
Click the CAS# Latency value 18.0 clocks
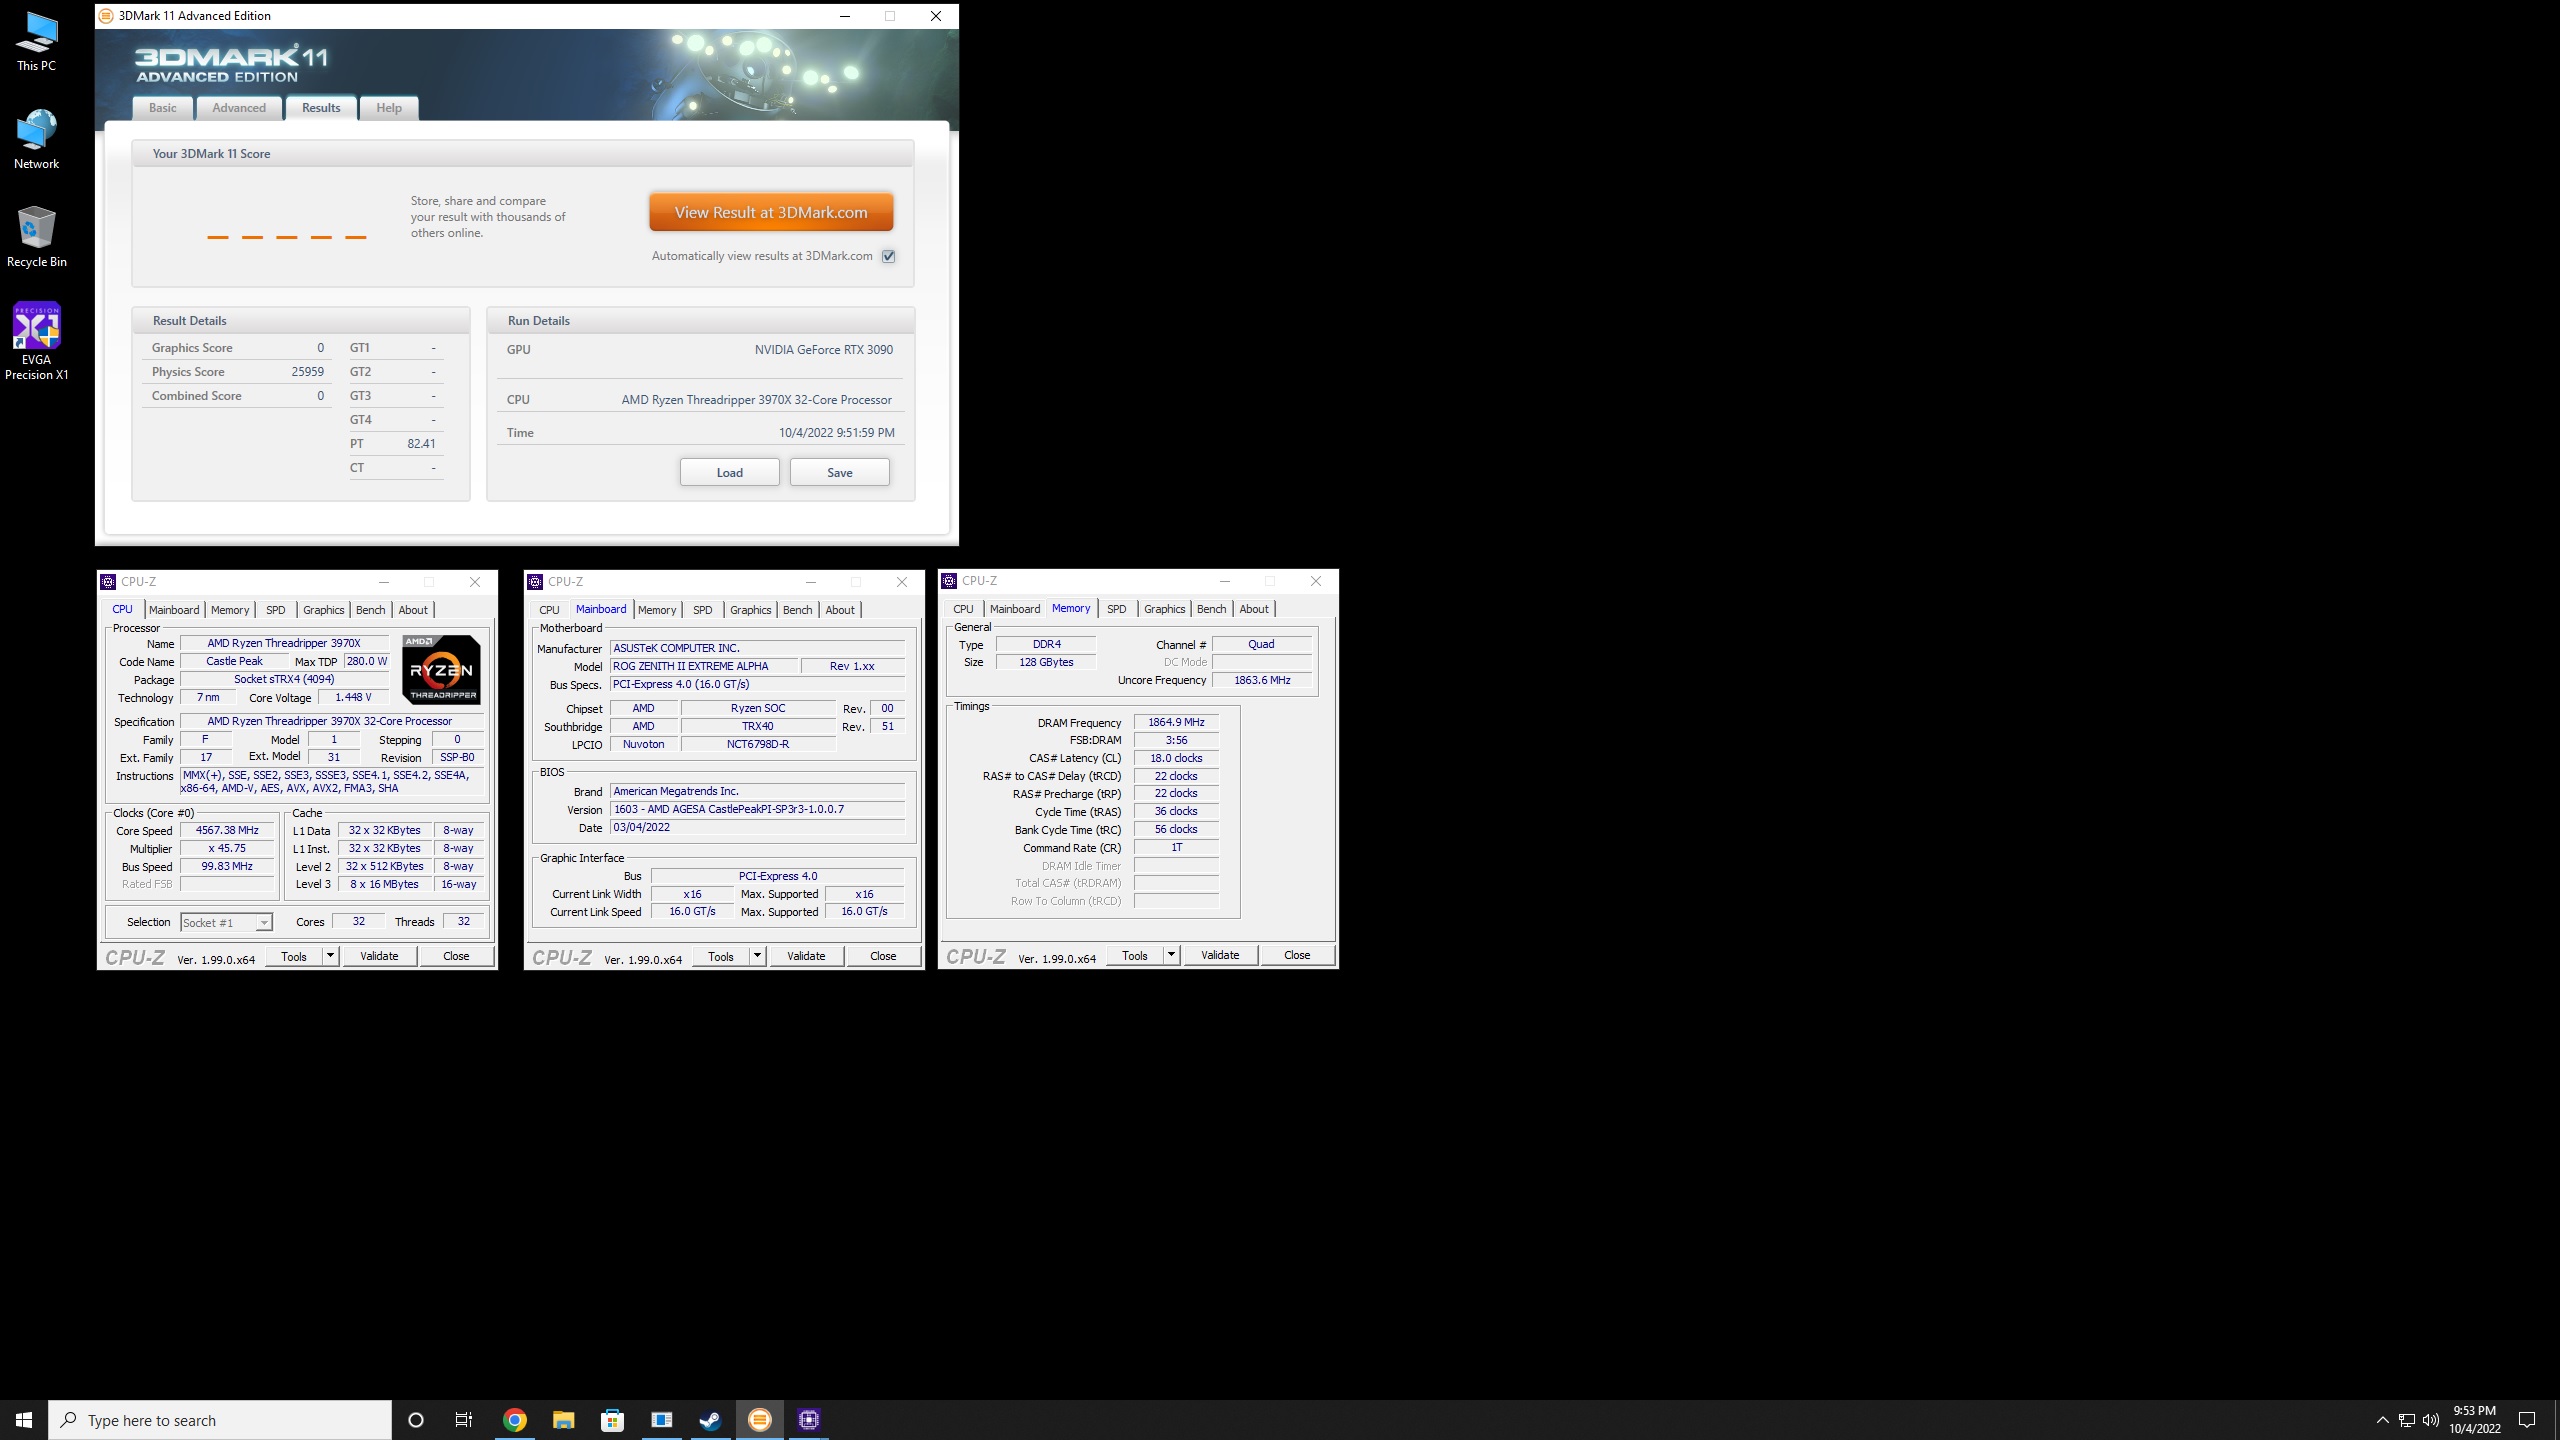1176,758
